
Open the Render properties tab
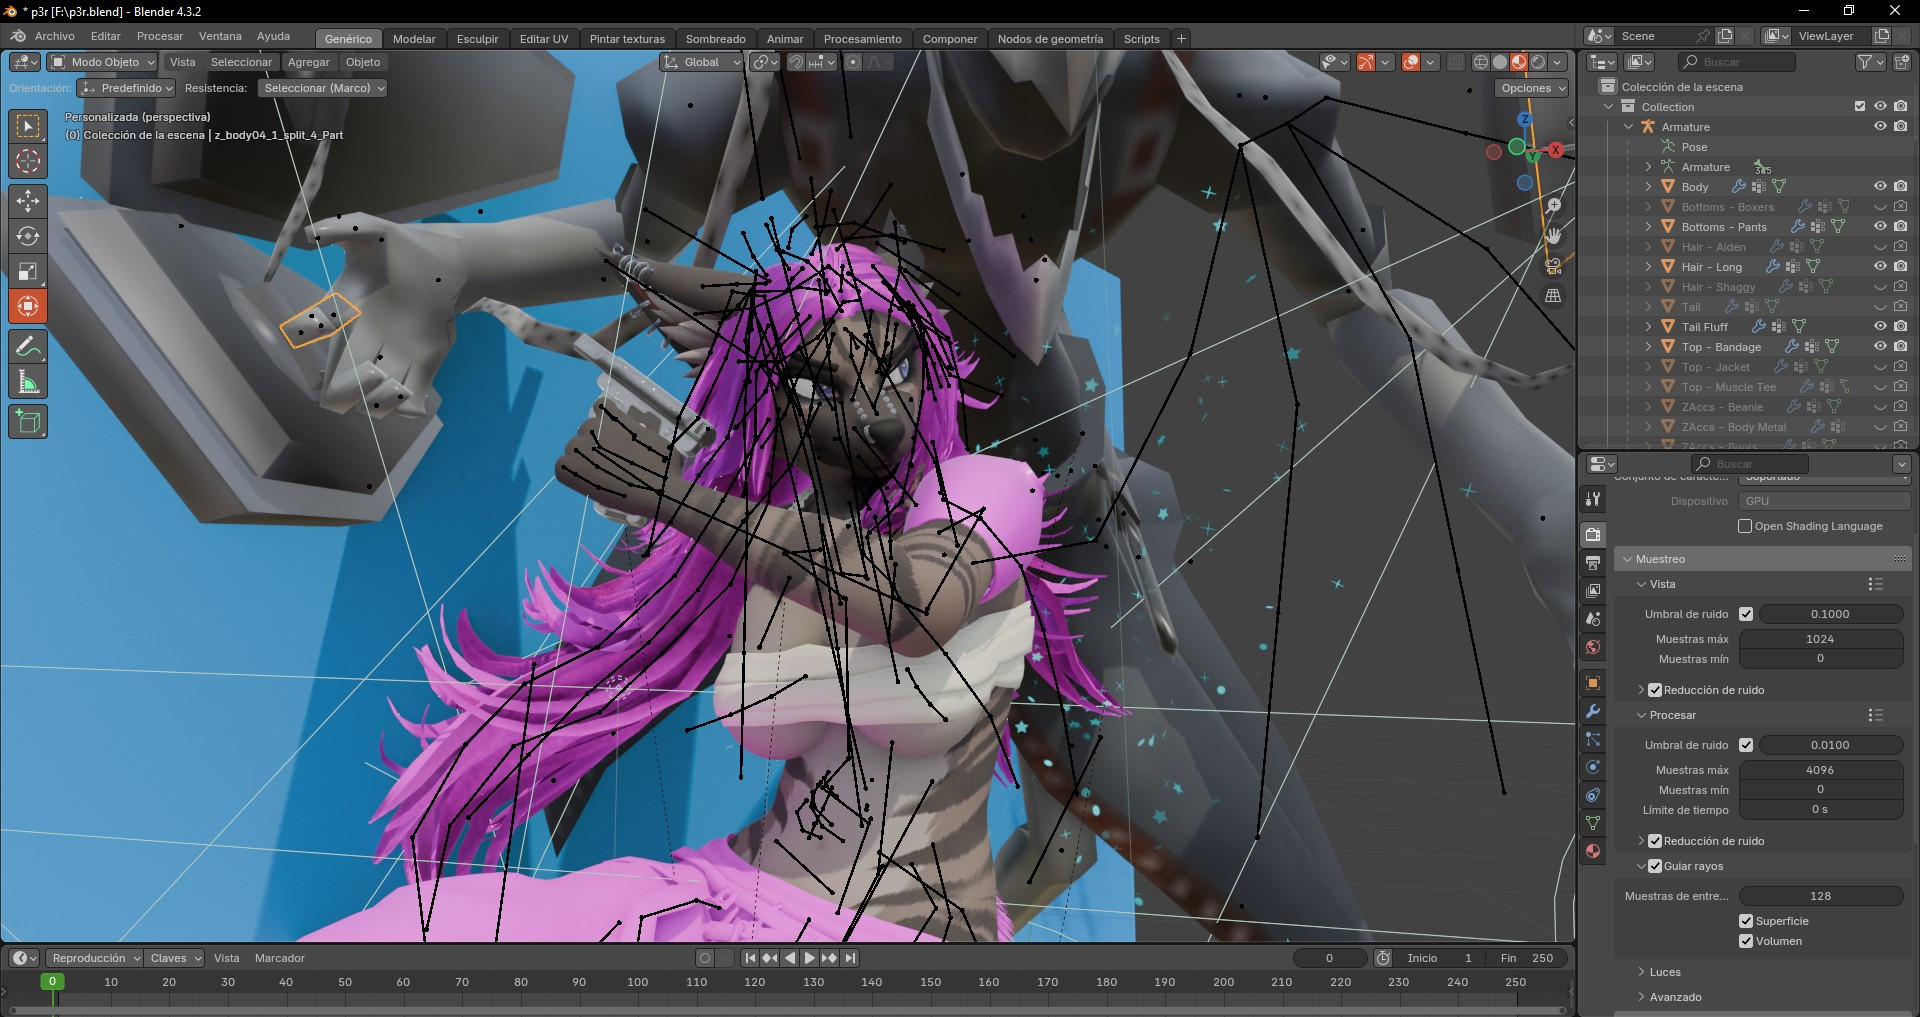(1593, 534)
